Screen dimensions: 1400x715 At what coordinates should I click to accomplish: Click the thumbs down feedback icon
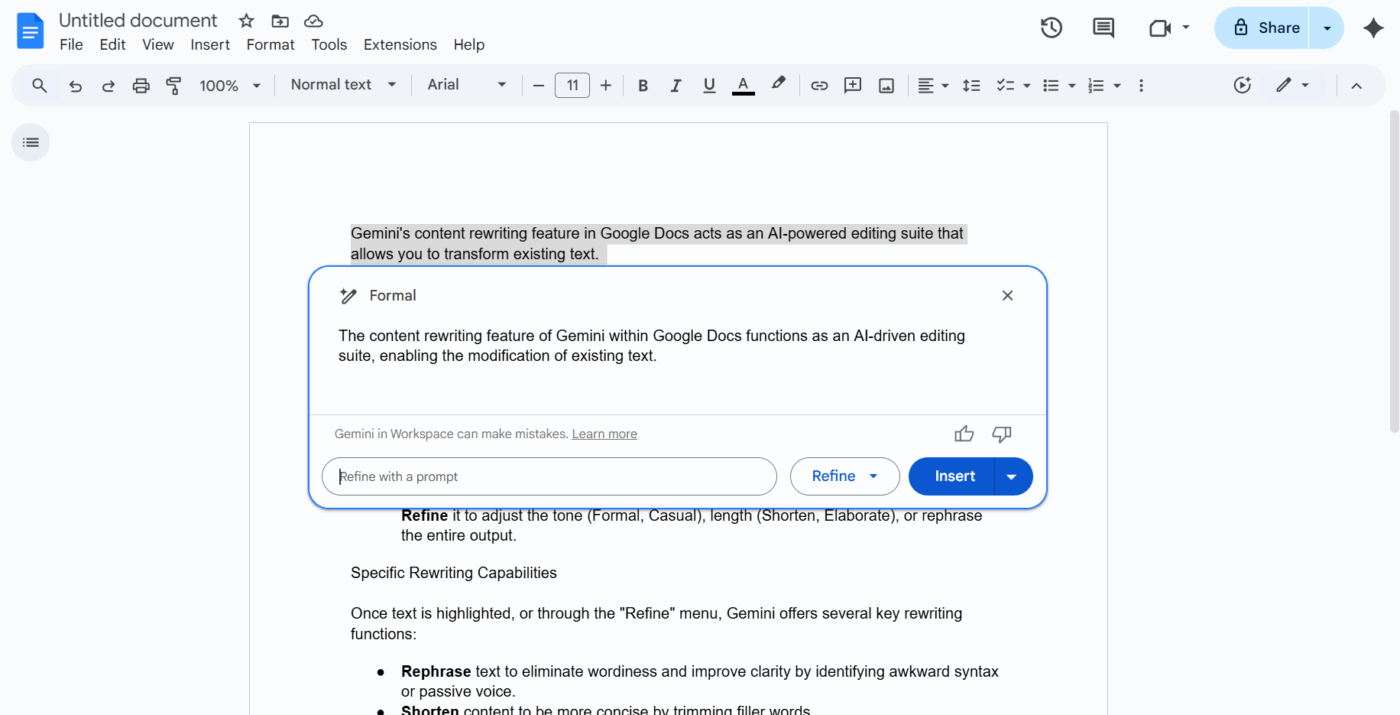1001,434
